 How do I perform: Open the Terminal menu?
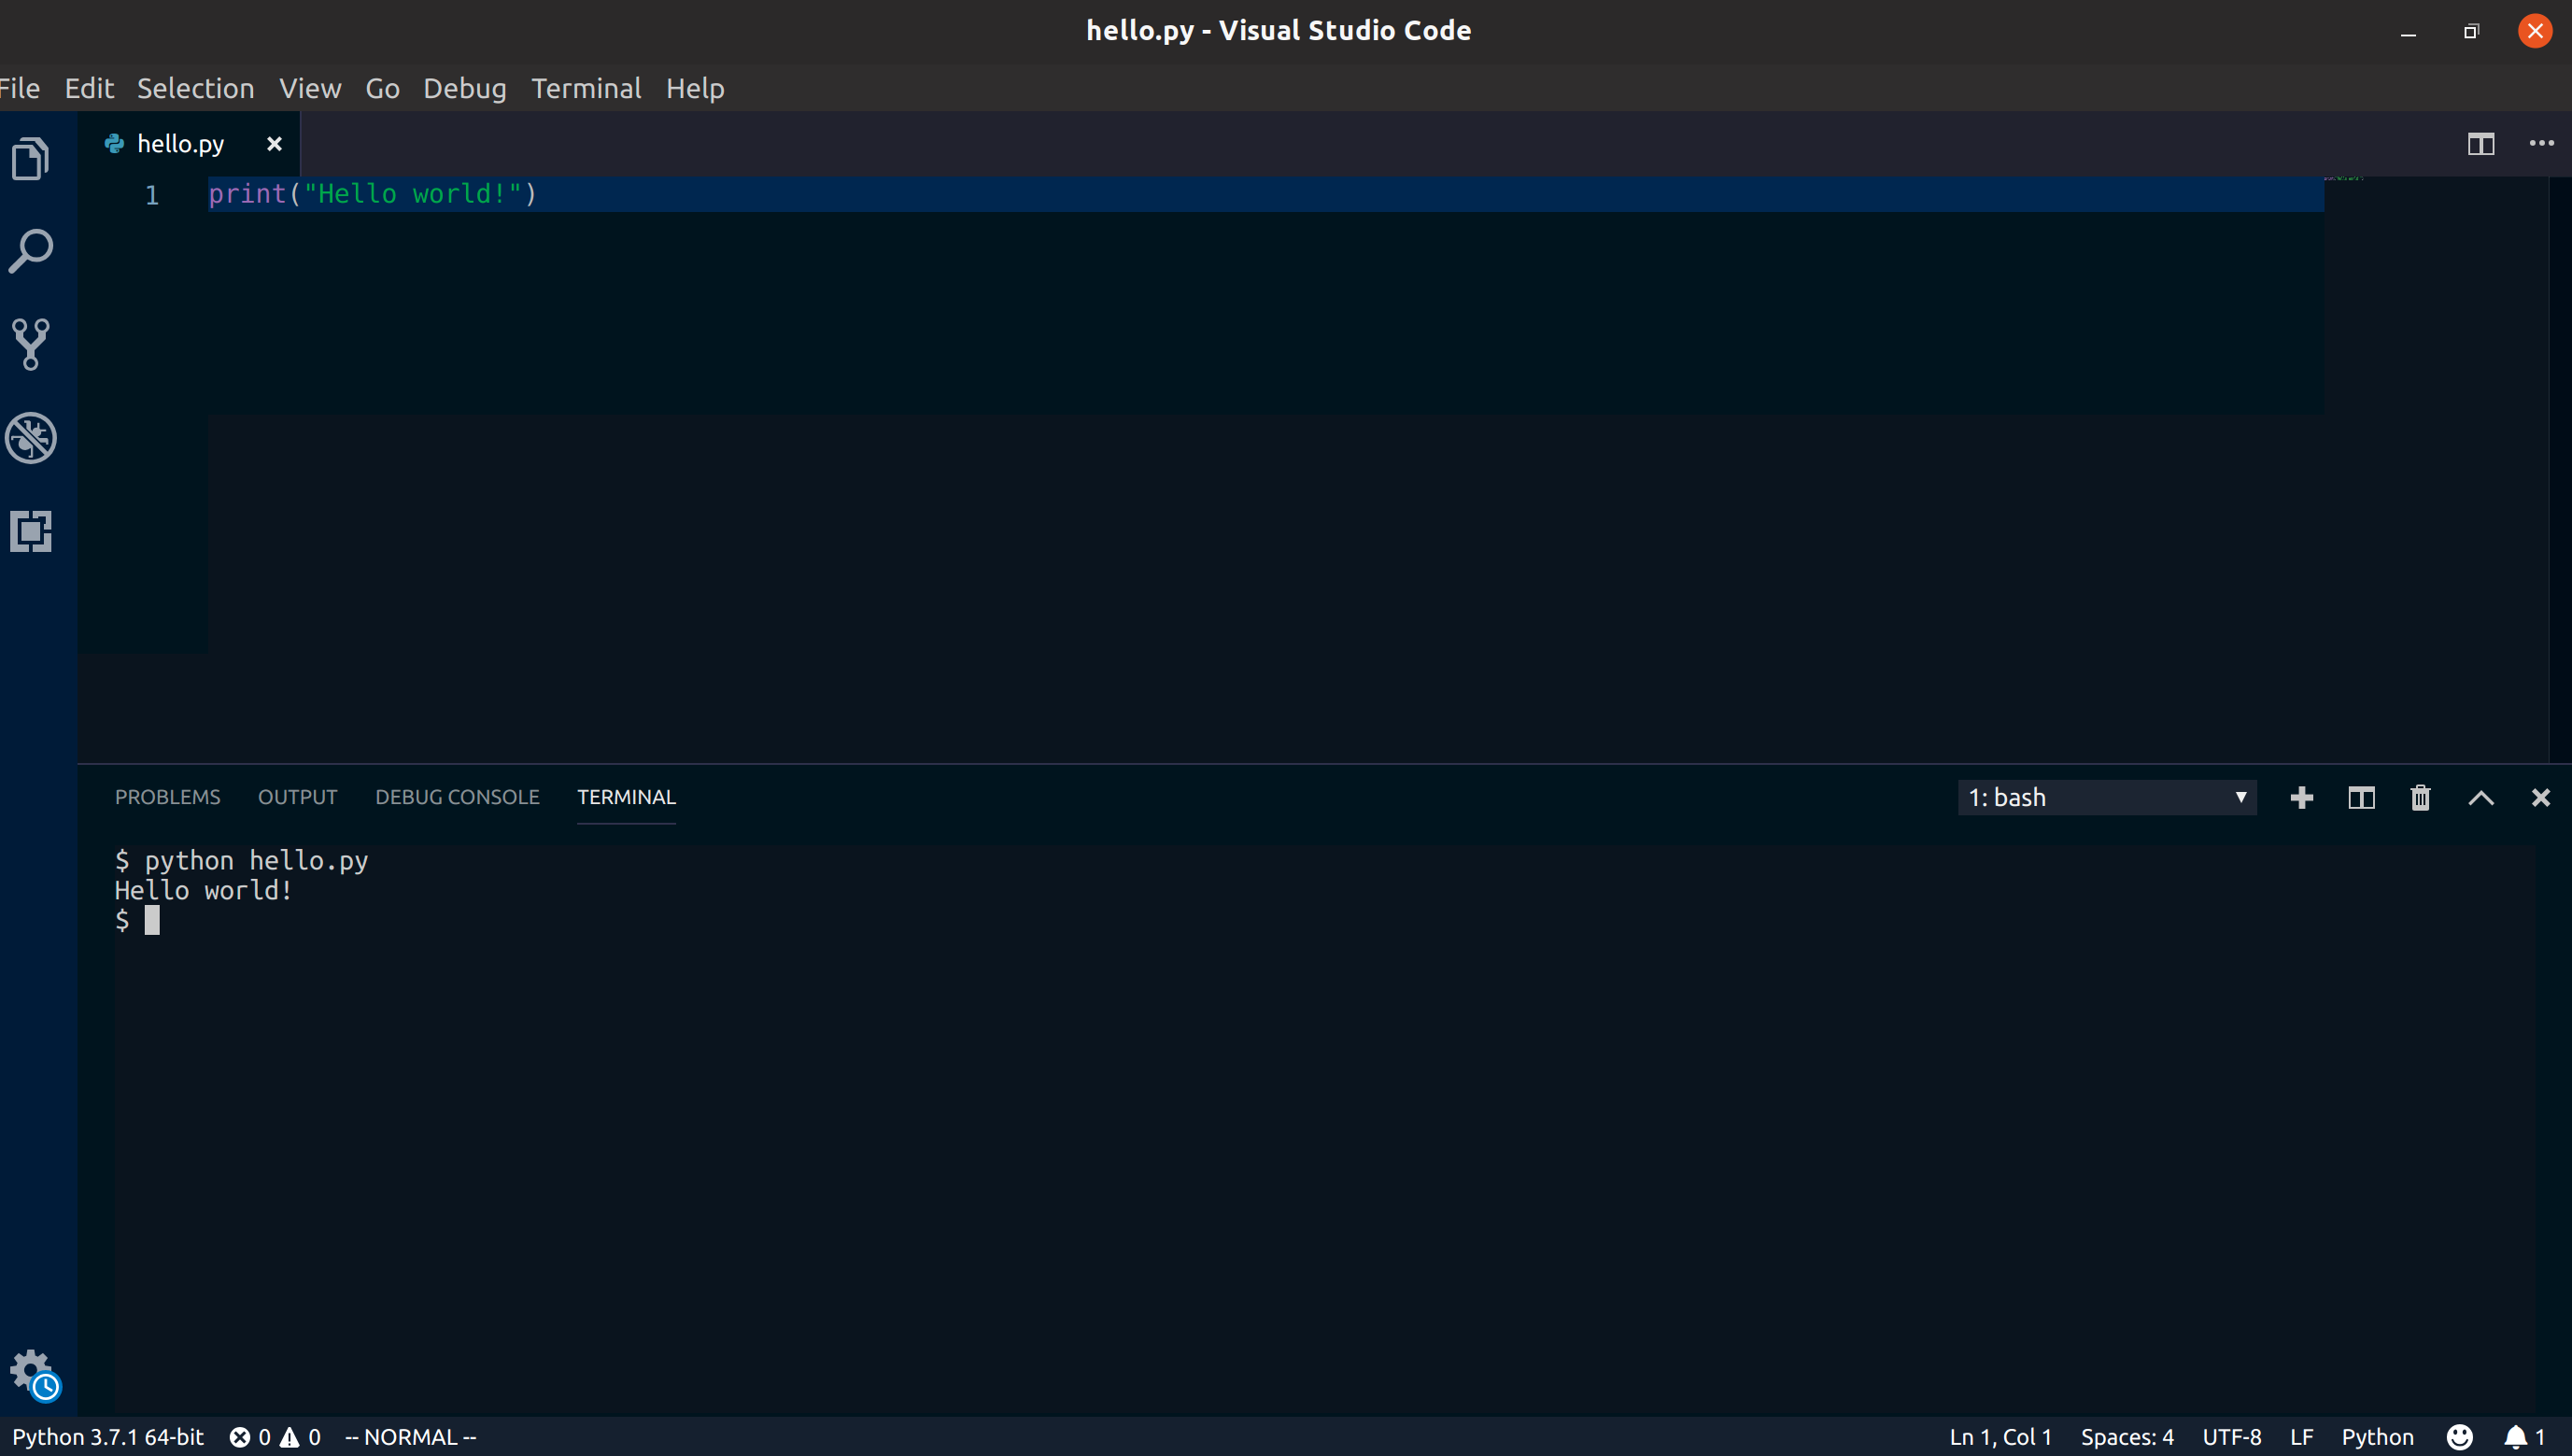point(586,88)
